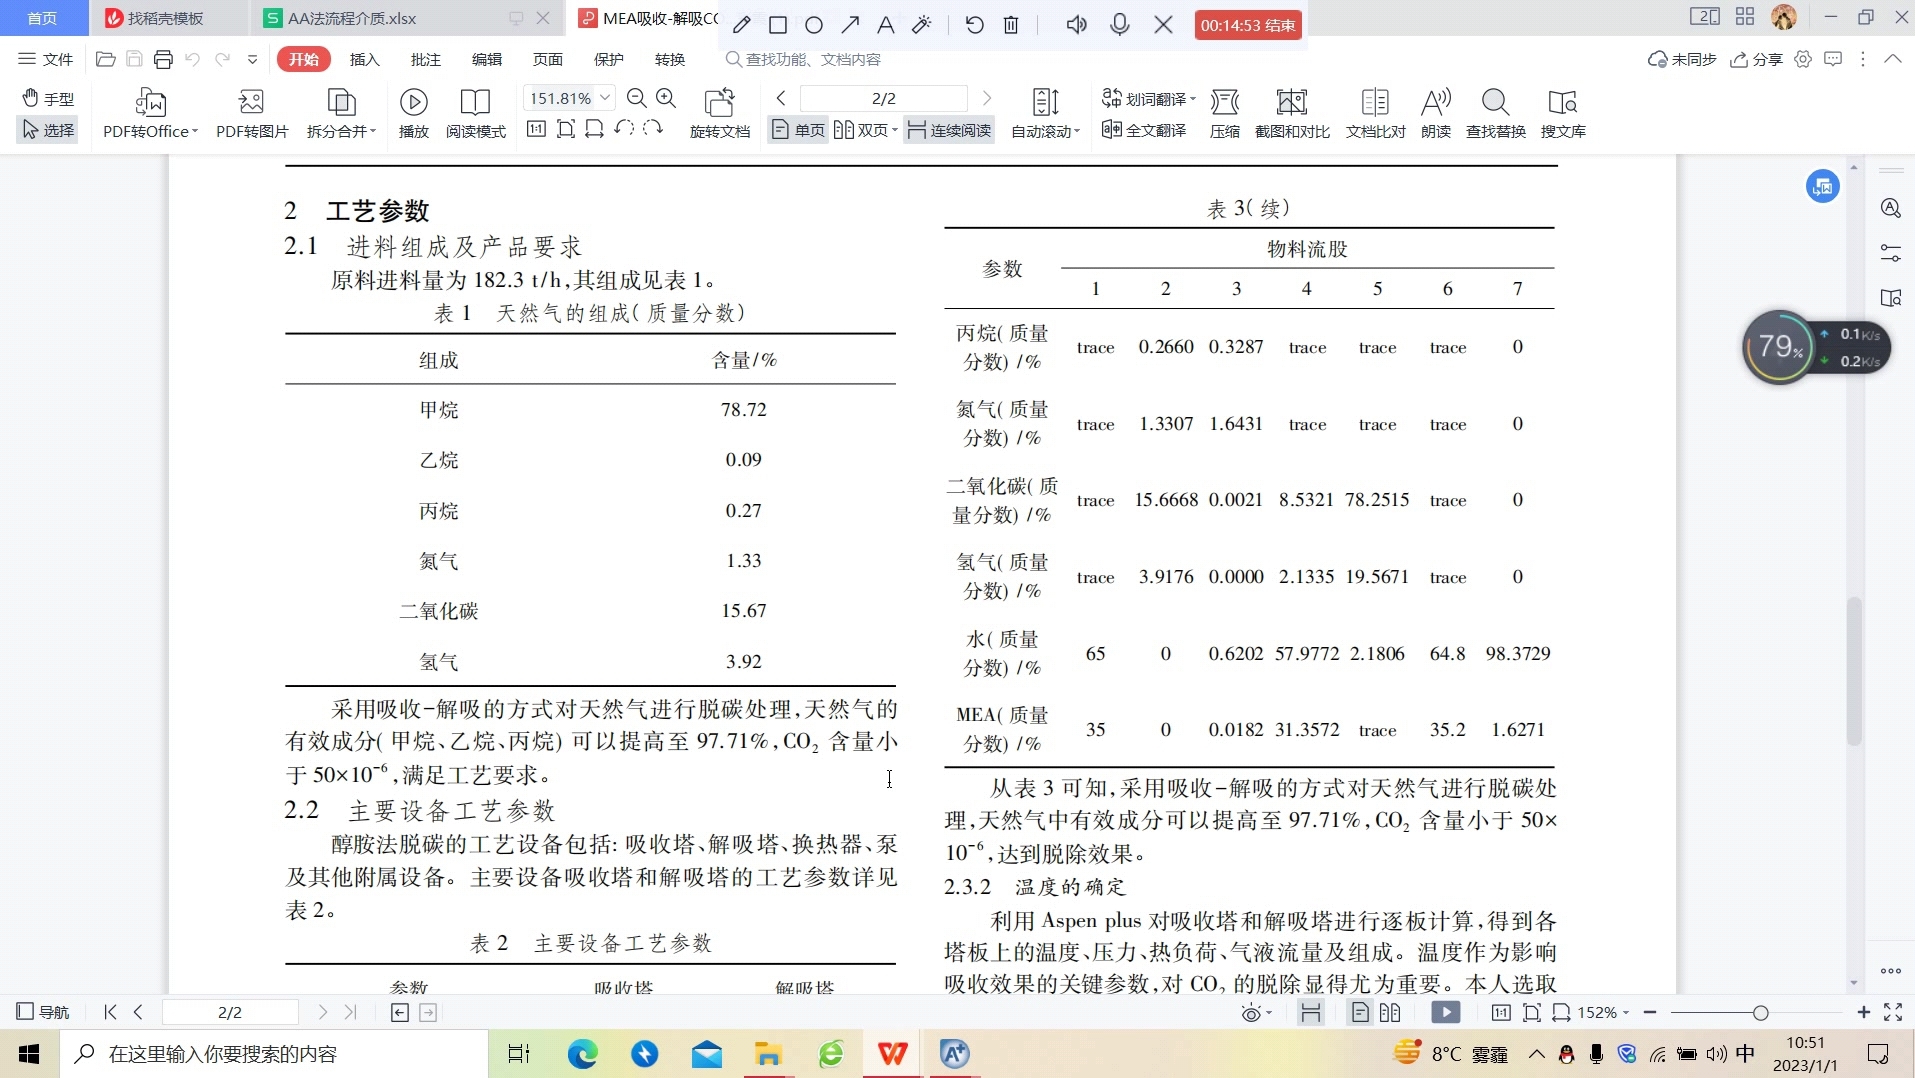This screenshot has width=1915, height=1078.
Task: Select the arrow drawing tool
Action: pos(850,25)
